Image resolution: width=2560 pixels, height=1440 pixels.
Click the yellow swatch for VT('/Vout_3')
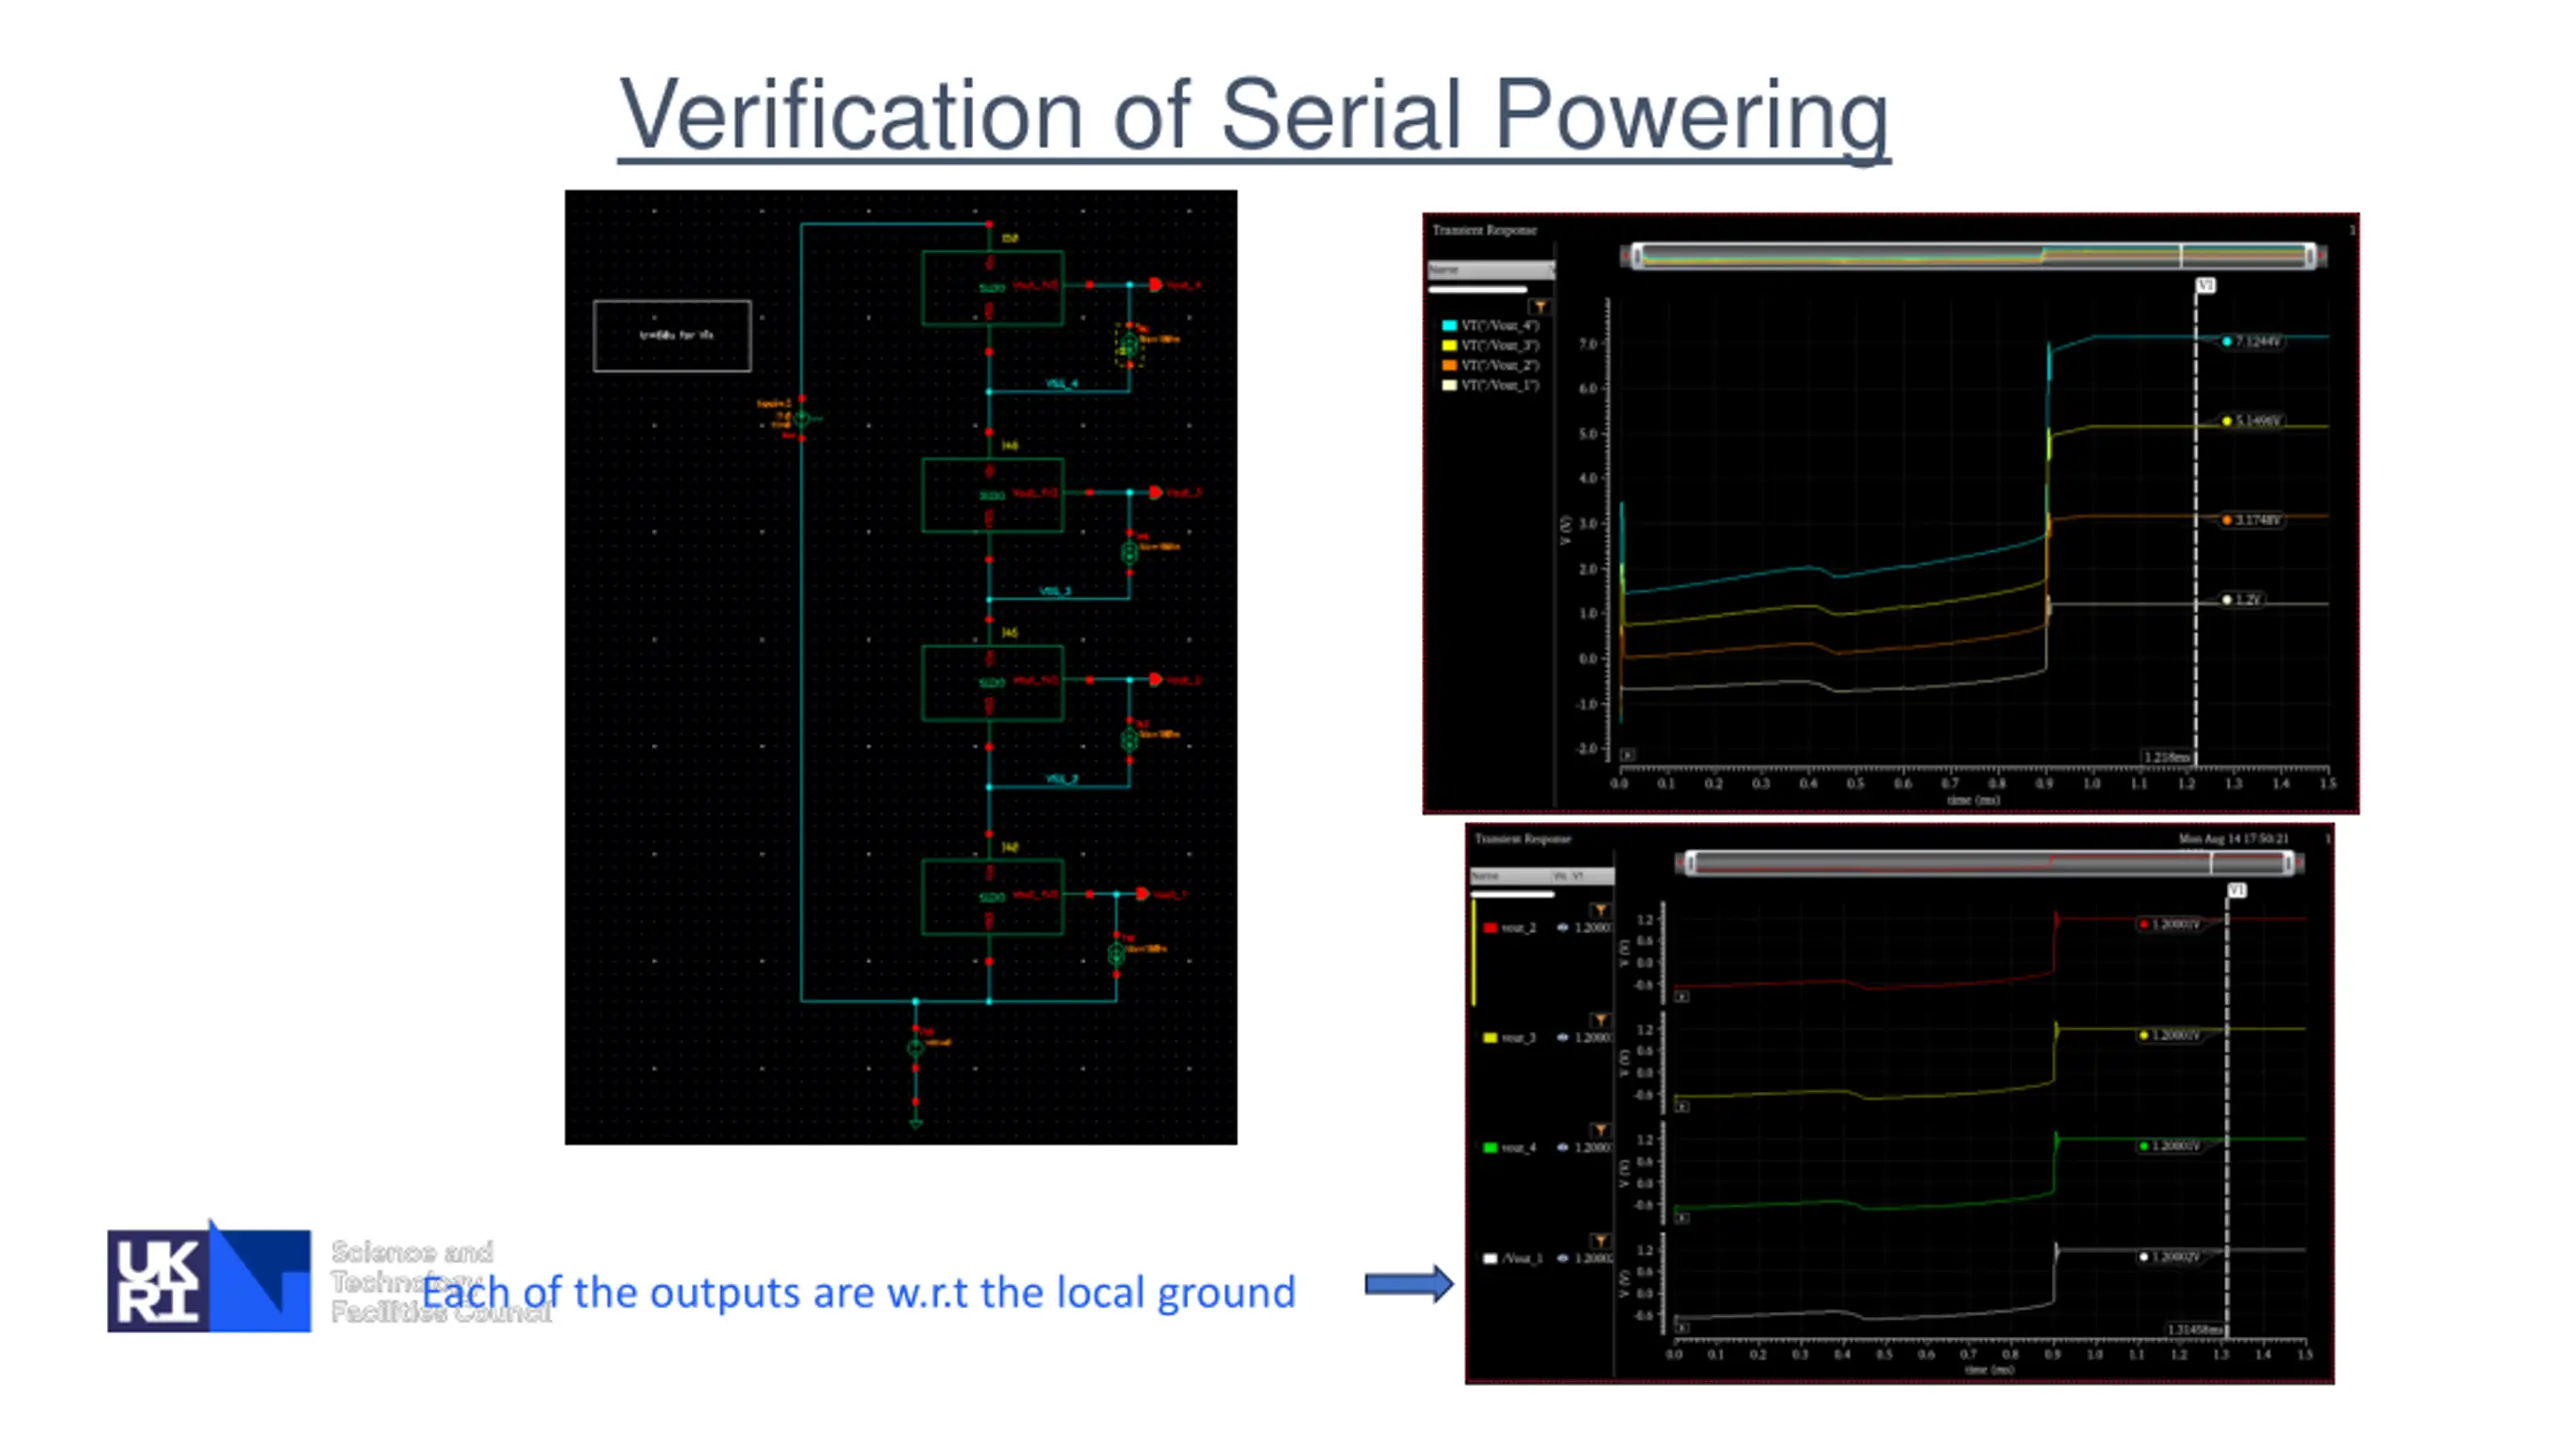pyautogui.click(x=1448, y=345)
